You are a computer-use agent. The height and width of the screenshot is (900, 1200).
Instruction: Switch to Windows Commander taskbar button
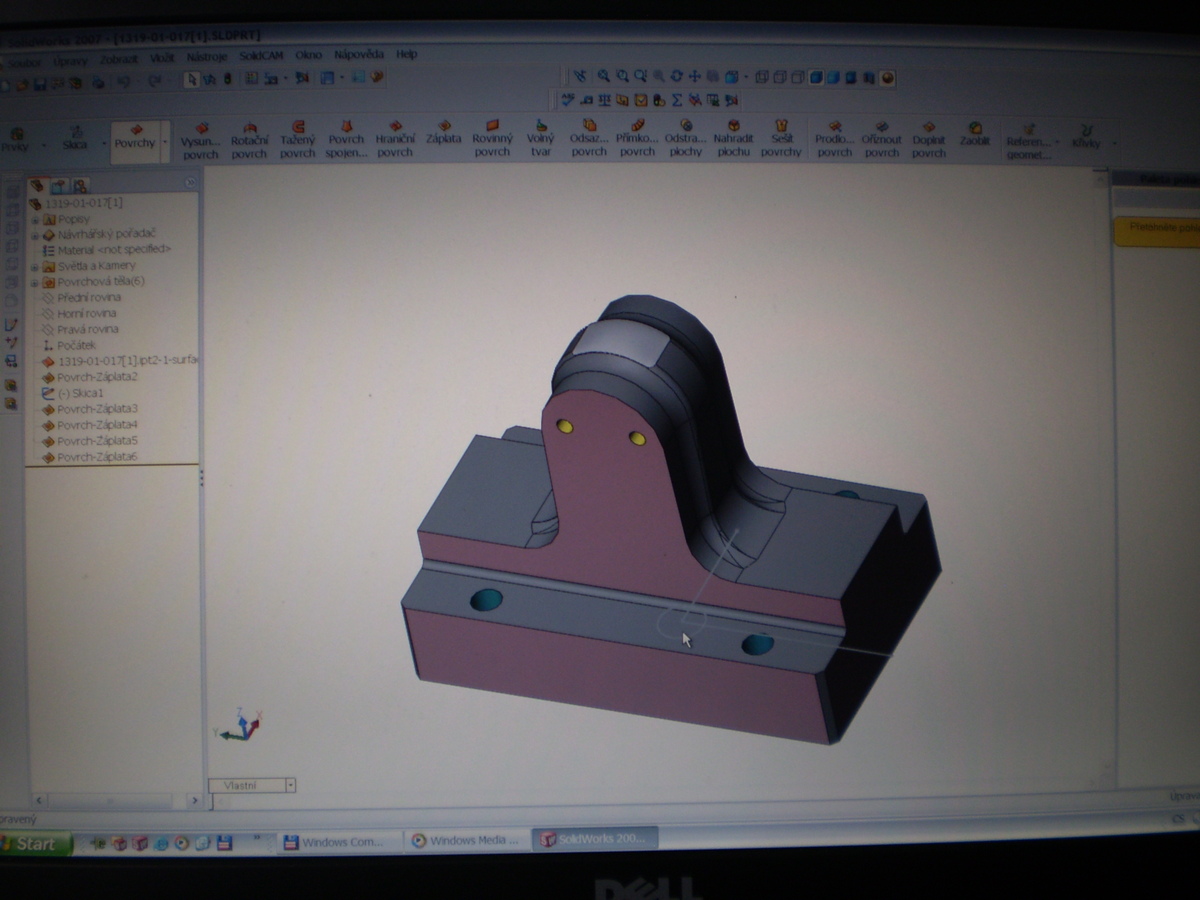[338, 842]
